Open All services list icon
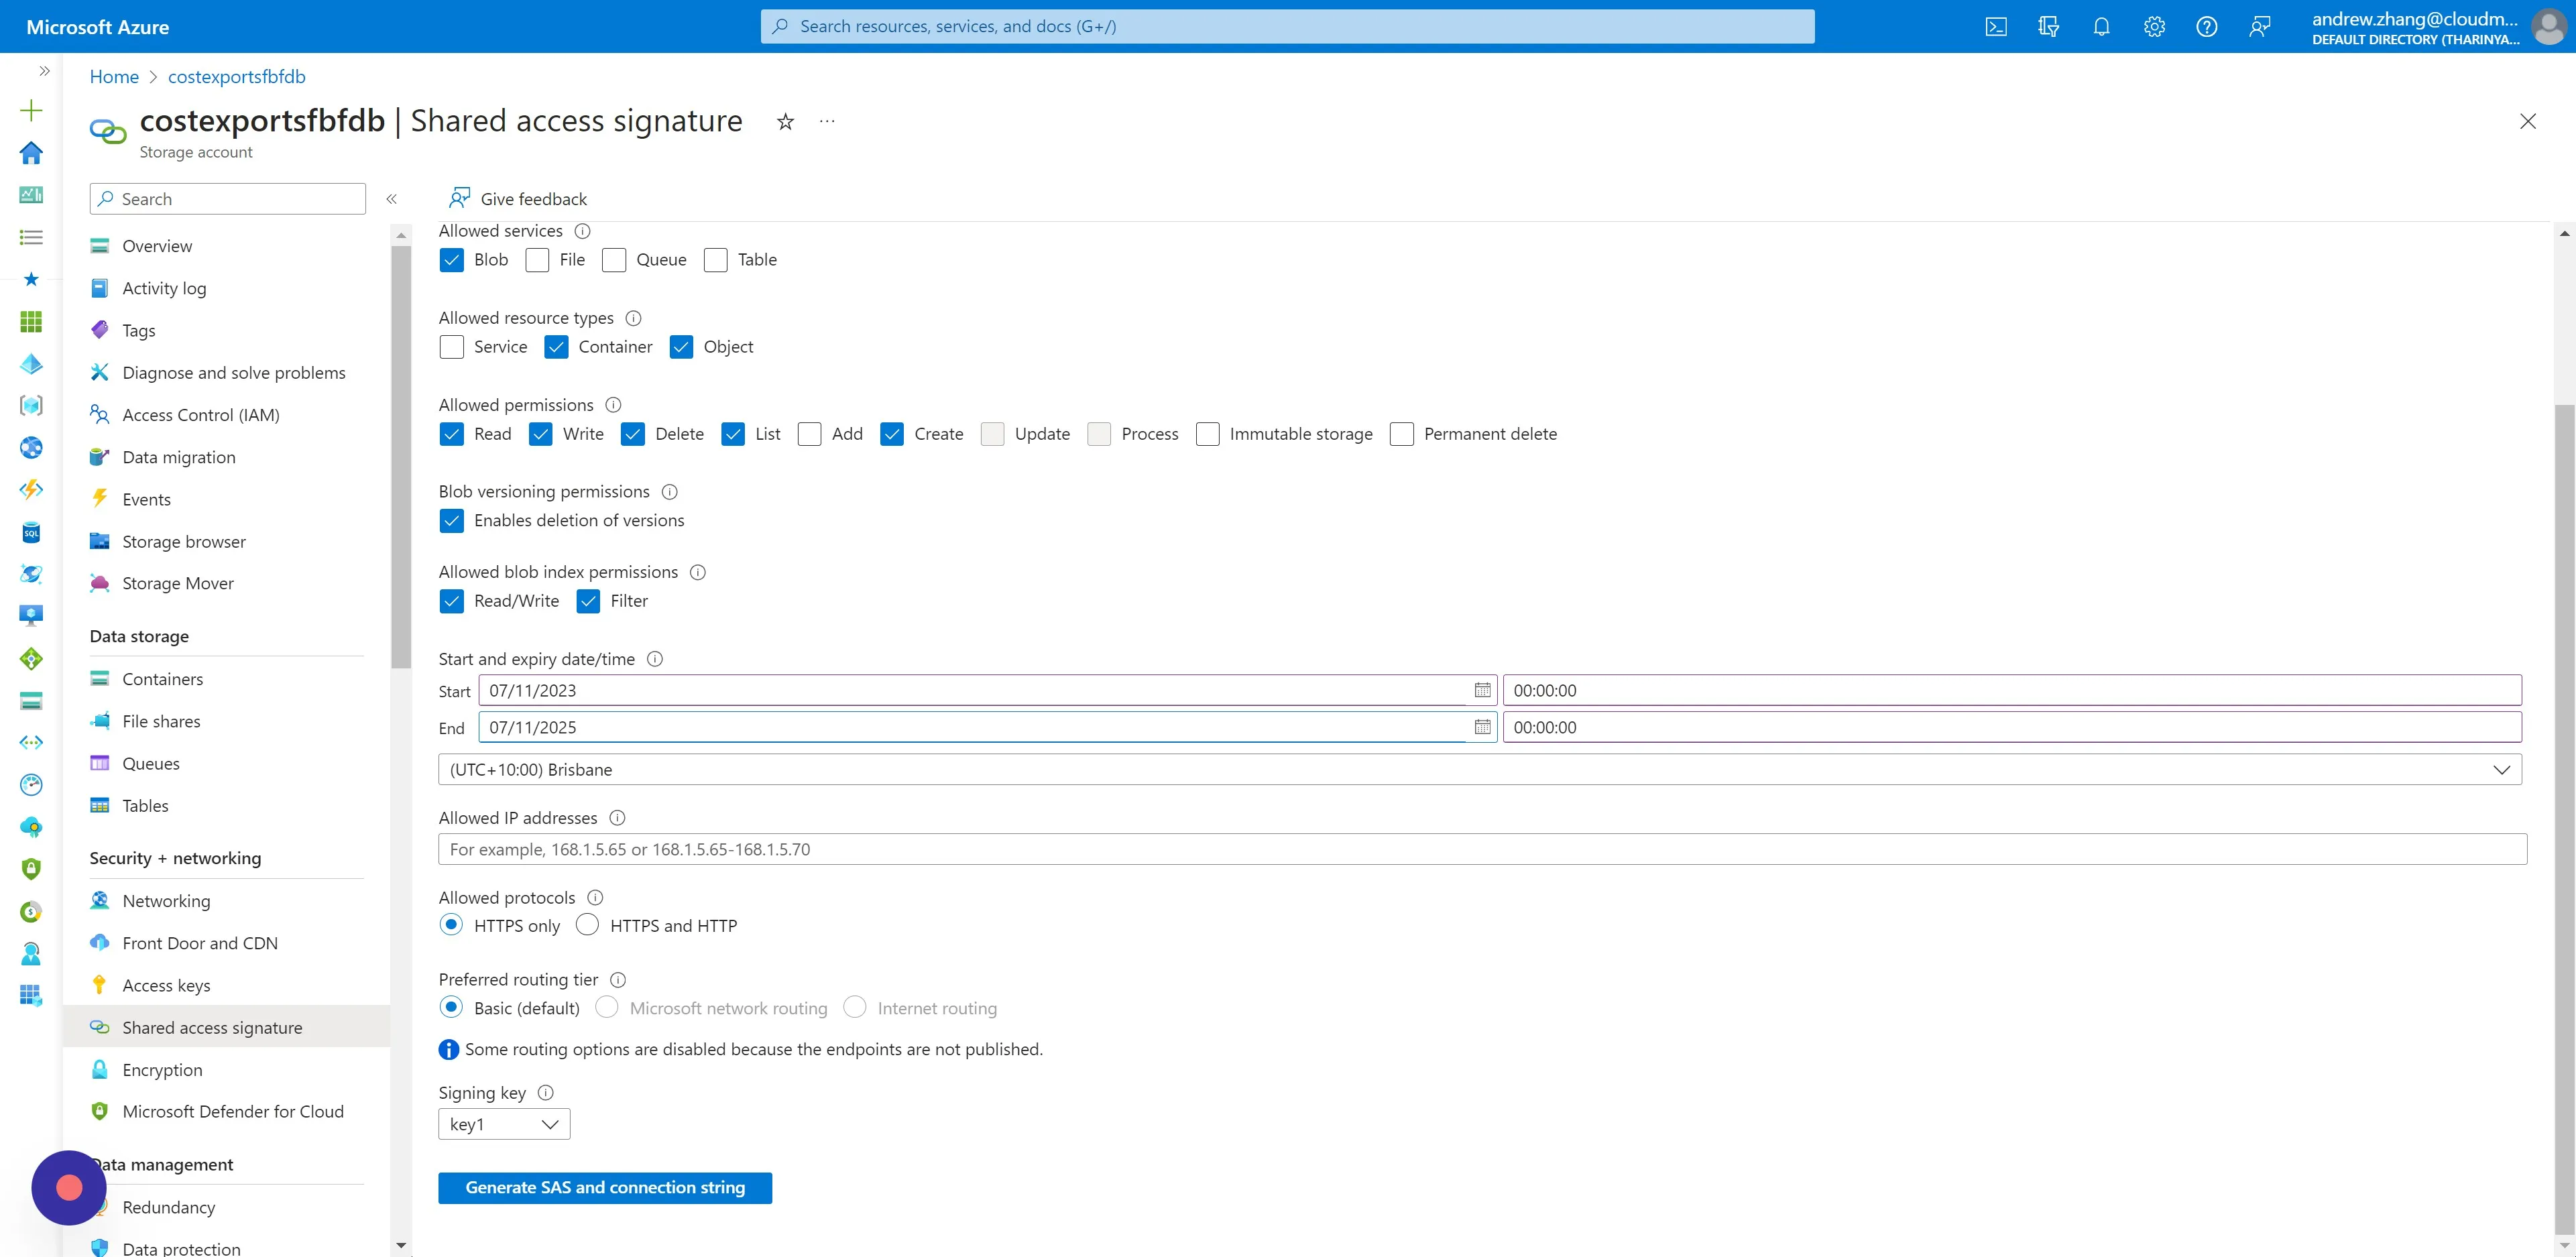2576x1257 pixels. tap(31, 237)
